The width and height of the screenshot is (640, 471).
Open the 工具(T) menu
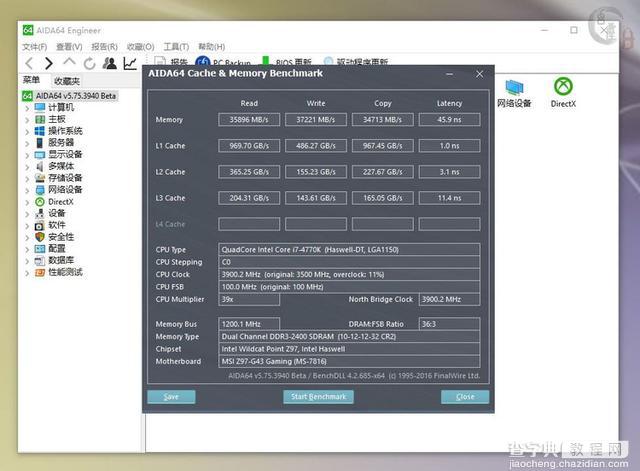tap(176, 47)
